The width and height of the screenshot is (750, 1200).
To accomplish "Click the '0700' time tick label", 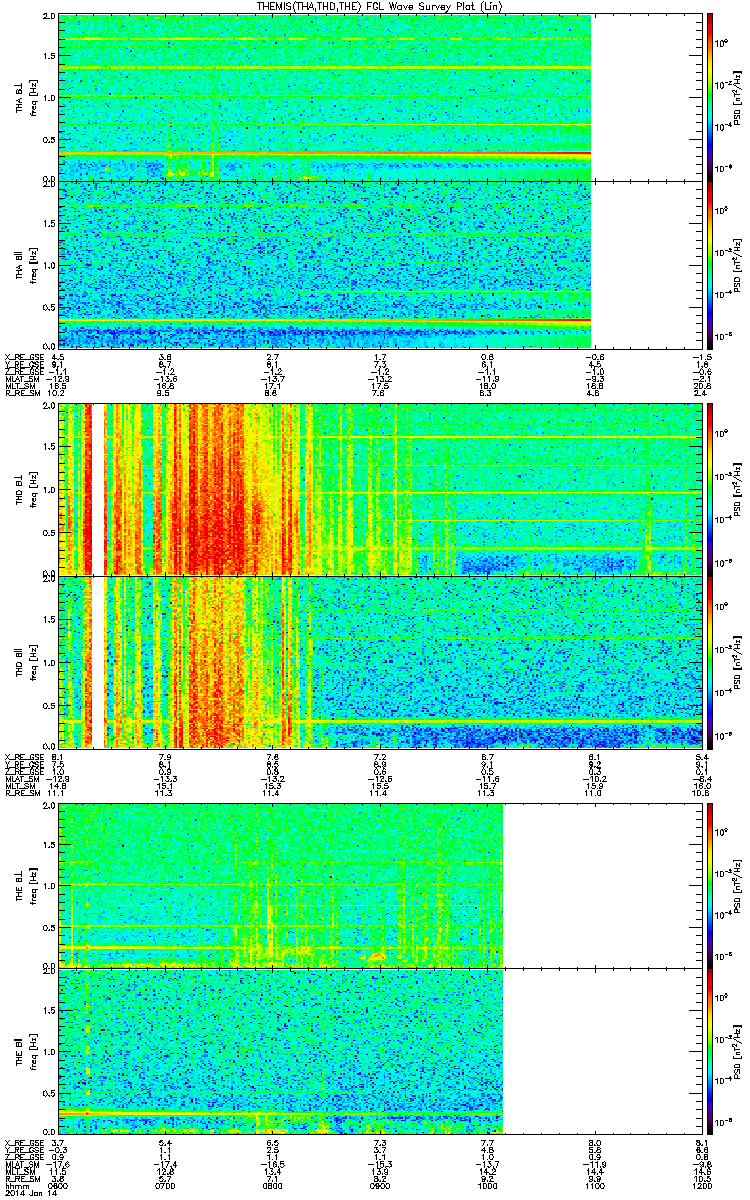I will pos(166,1186).
